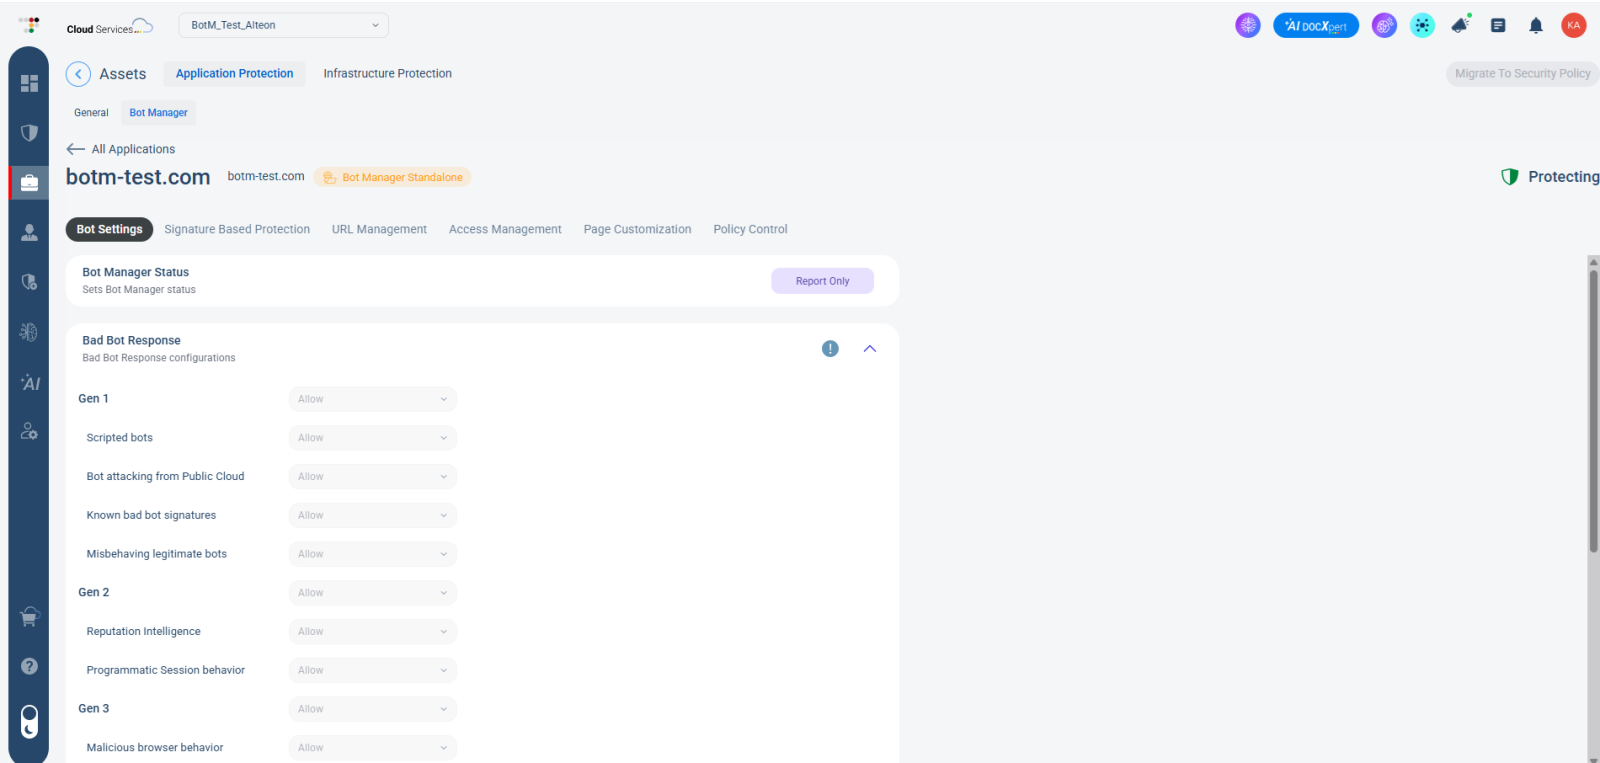Switch to the Policy Control tab

(x=750, y=230)
